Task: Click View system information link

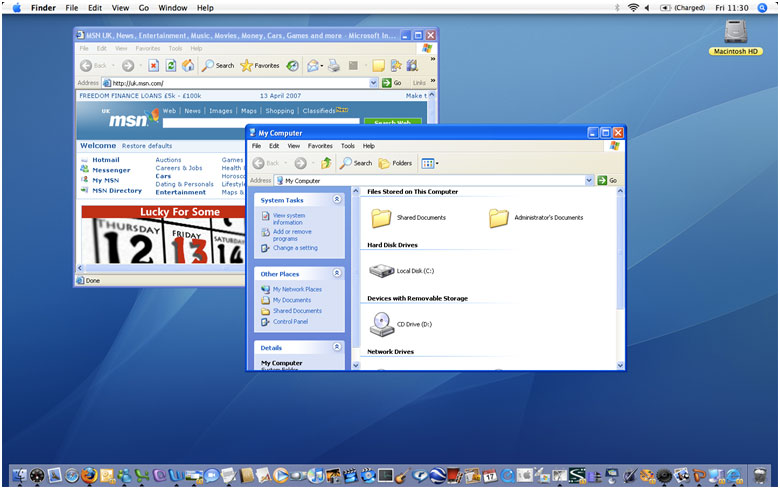Action: [289, 219]
